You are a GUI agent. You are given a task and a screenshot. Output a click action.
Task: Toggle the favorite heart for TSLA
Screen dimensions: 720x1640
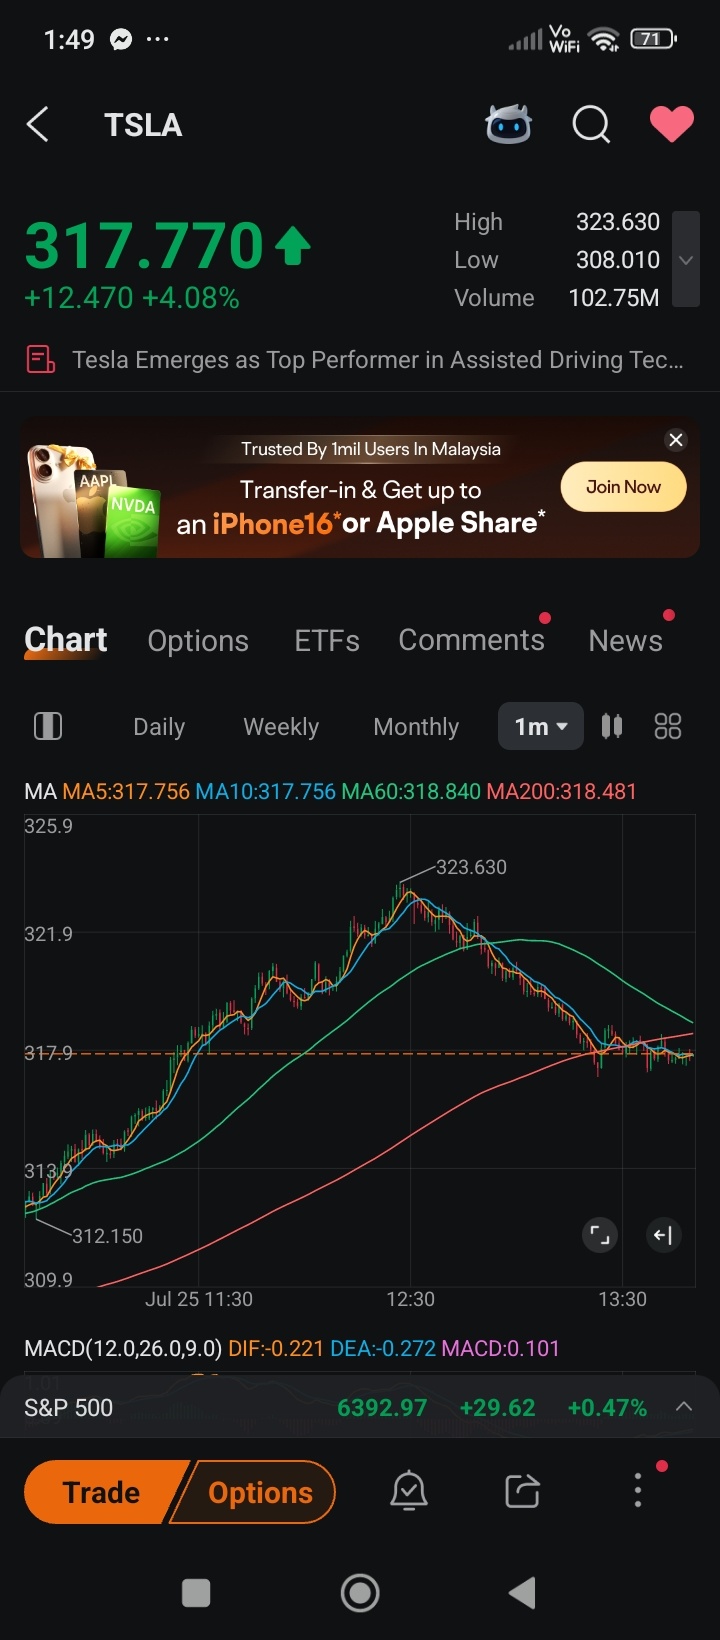[x=672, y=125]
